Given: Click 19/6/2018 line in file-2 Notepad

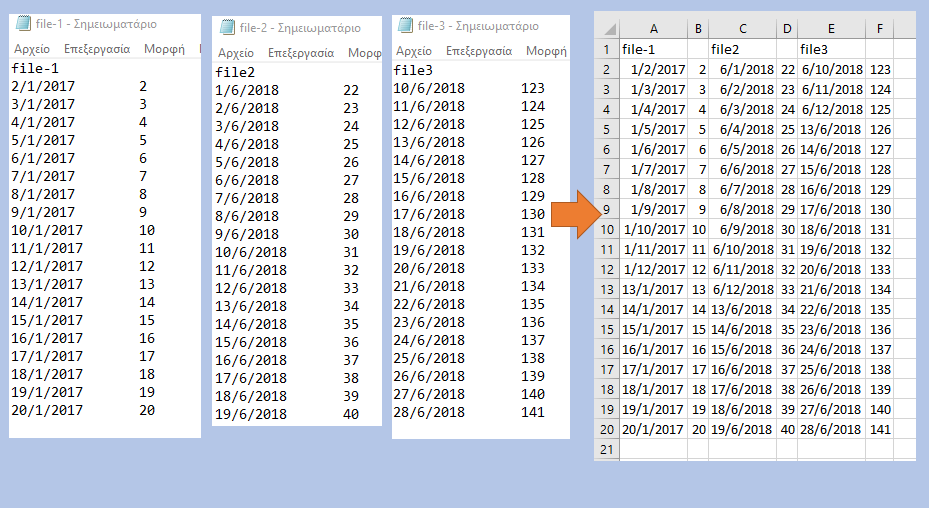Looking at the screenshot, I should [251, 414].
